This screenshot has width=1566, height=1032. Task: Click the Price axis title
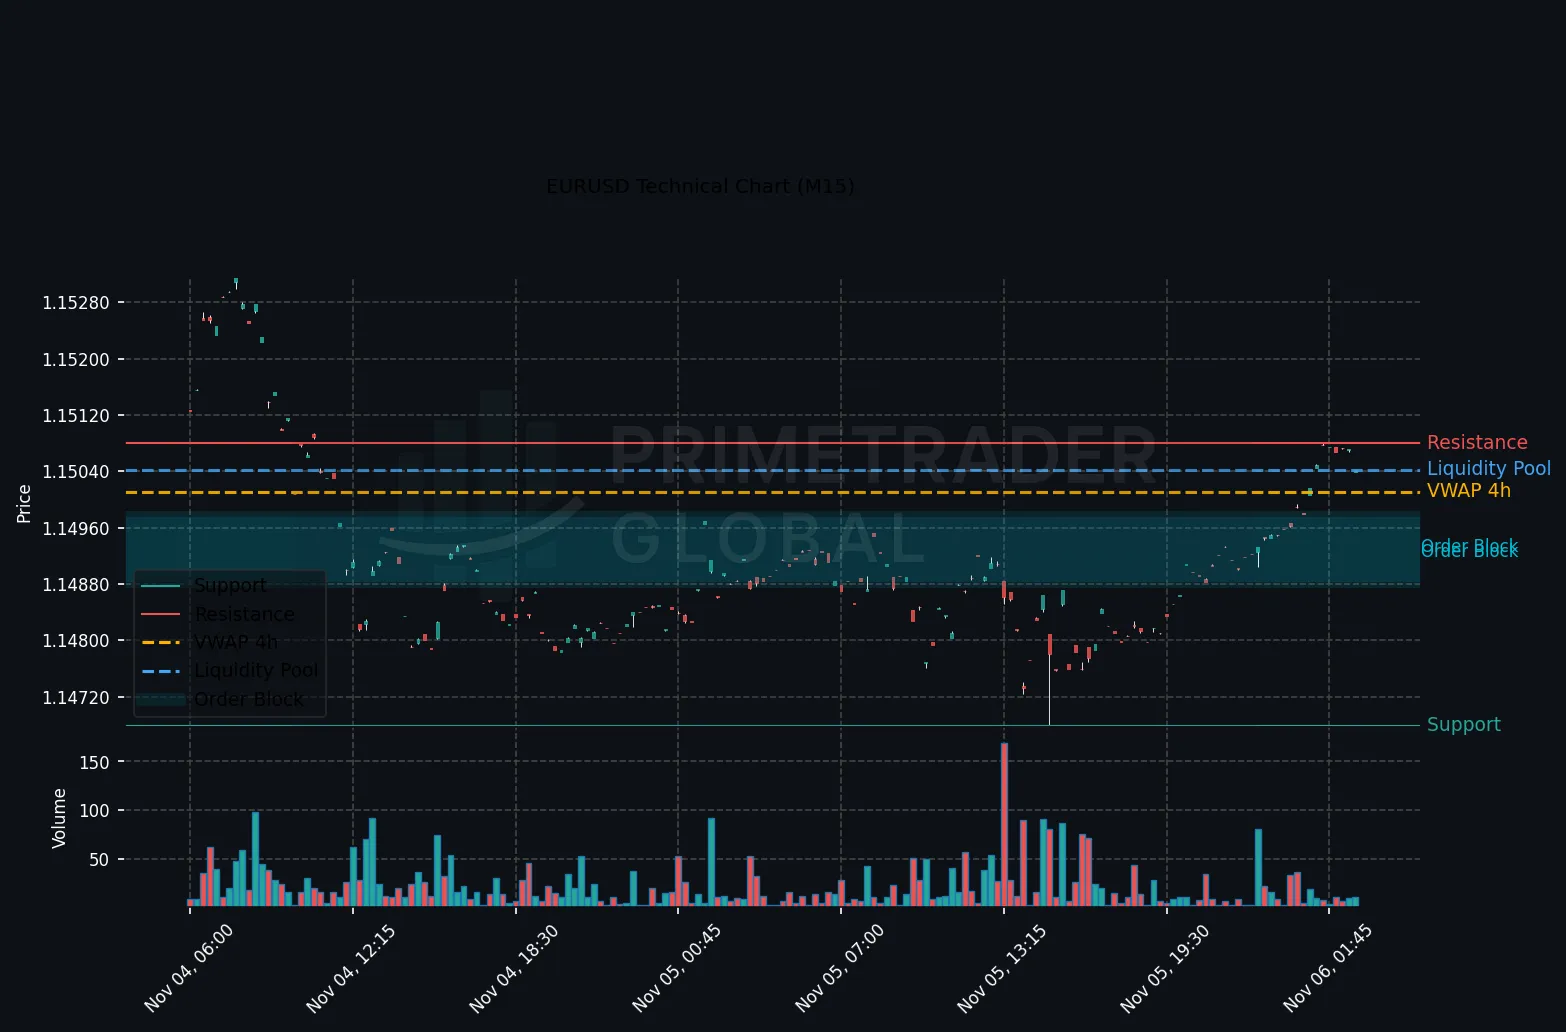[x=24, y=504]
